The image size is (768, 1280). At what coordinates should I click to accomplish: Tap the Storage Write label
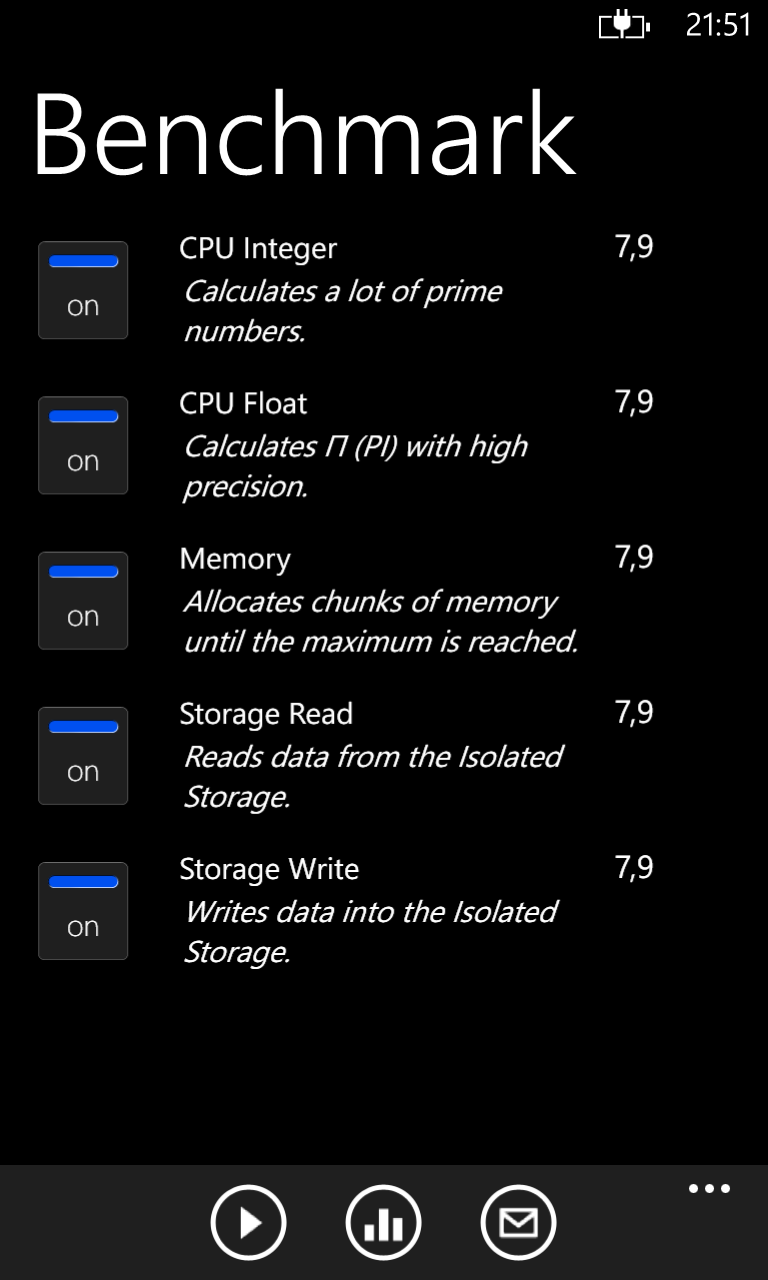[x=269, y=869]
